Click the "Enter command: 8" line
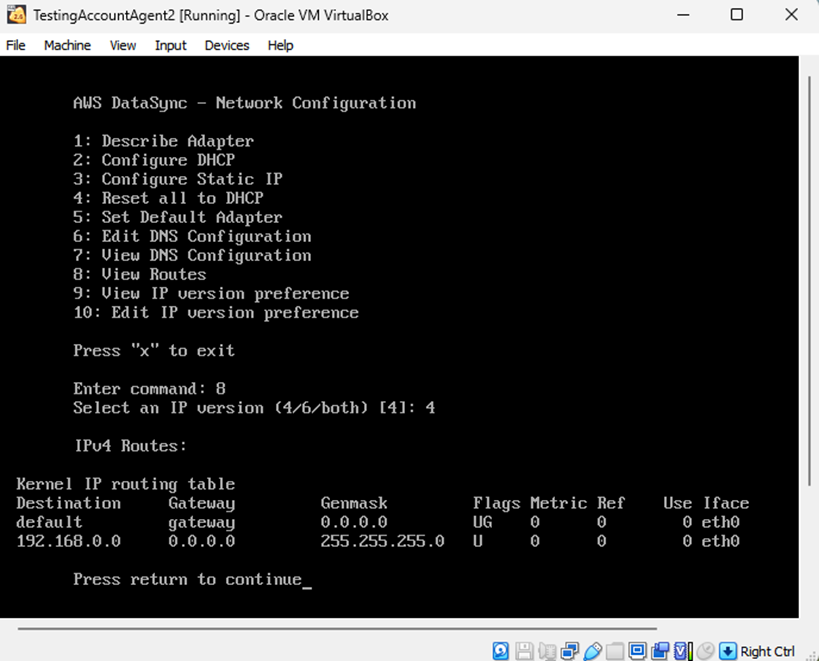This screenshot has height=661, width=819. [149, 388]
